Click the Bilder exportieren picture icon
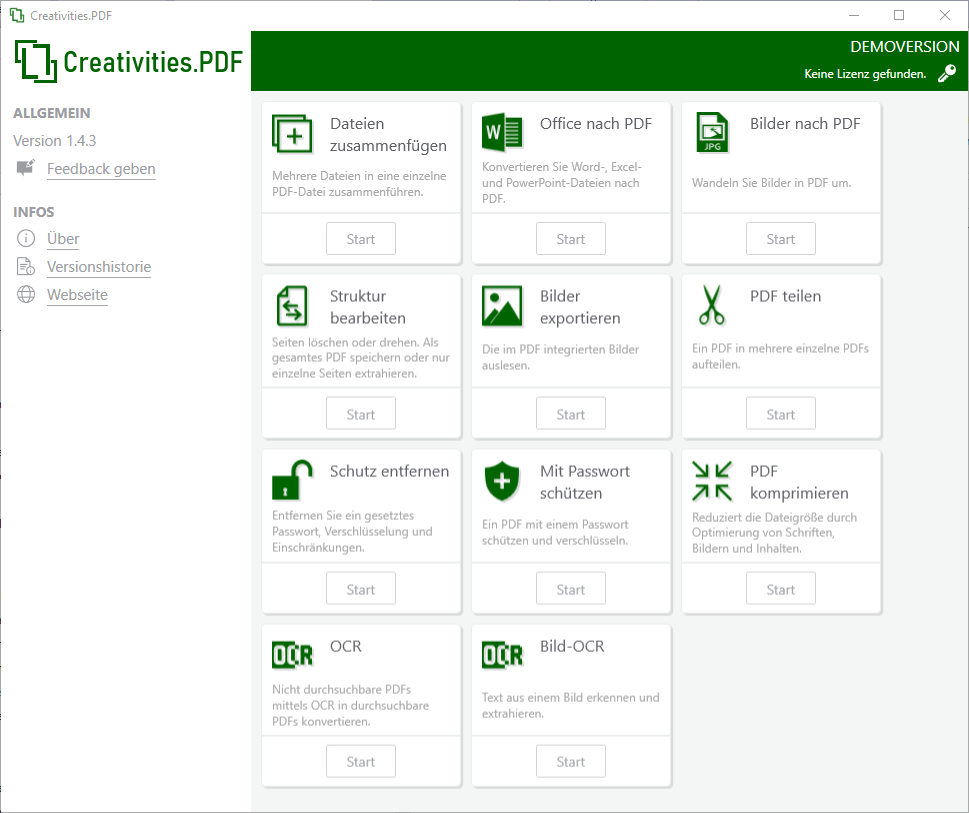This screenshot has width=969, height=813. (x=502, y=305)
